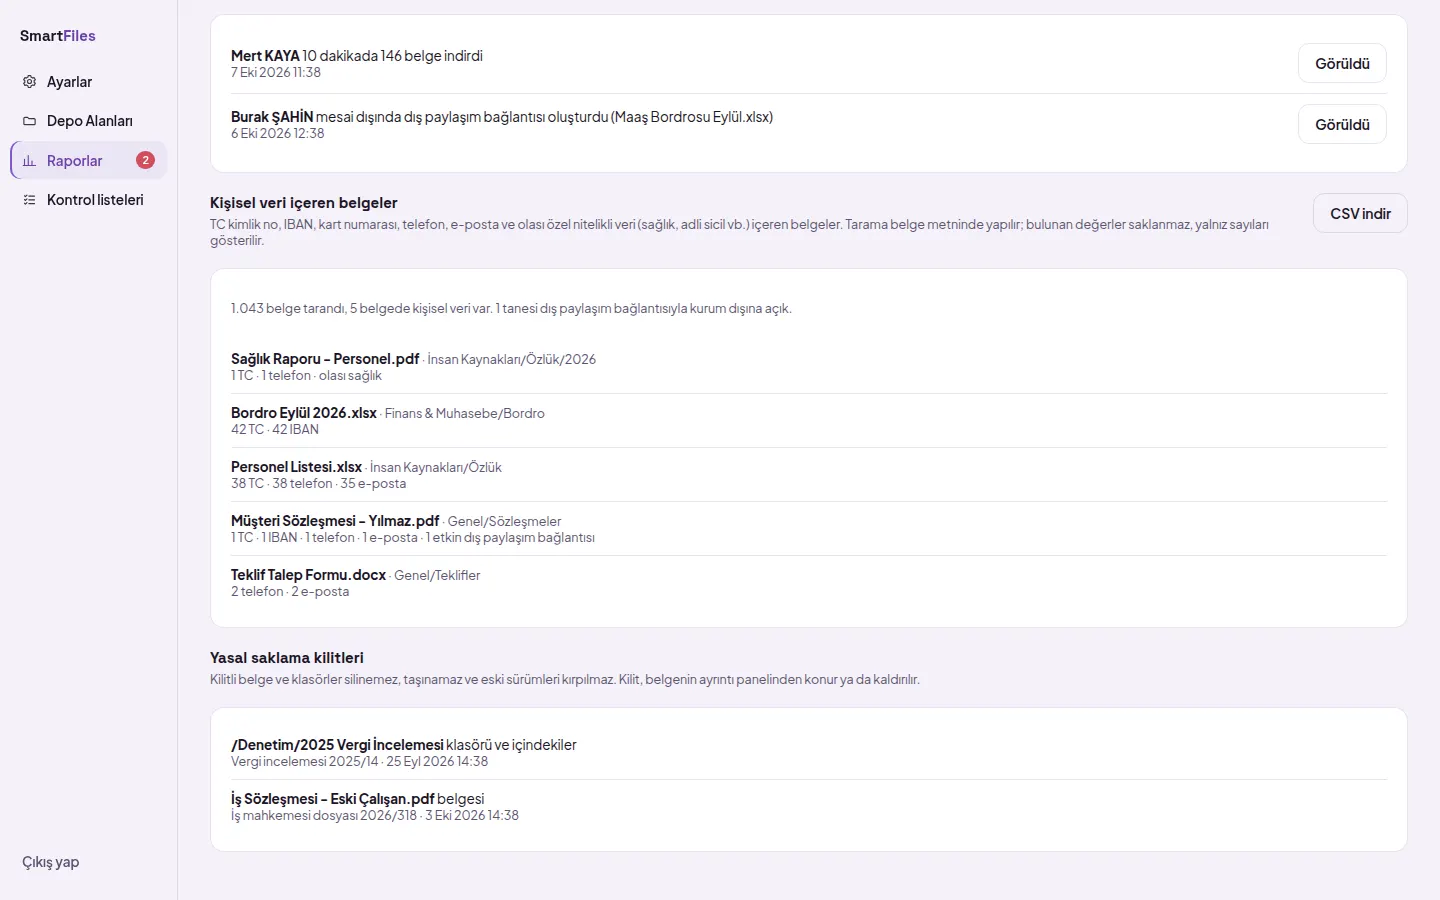Viewport: 1440px width, 900px height.
Task: Open Bordro Eylül 2026.xlsx entry
Action: click(809, 421)
